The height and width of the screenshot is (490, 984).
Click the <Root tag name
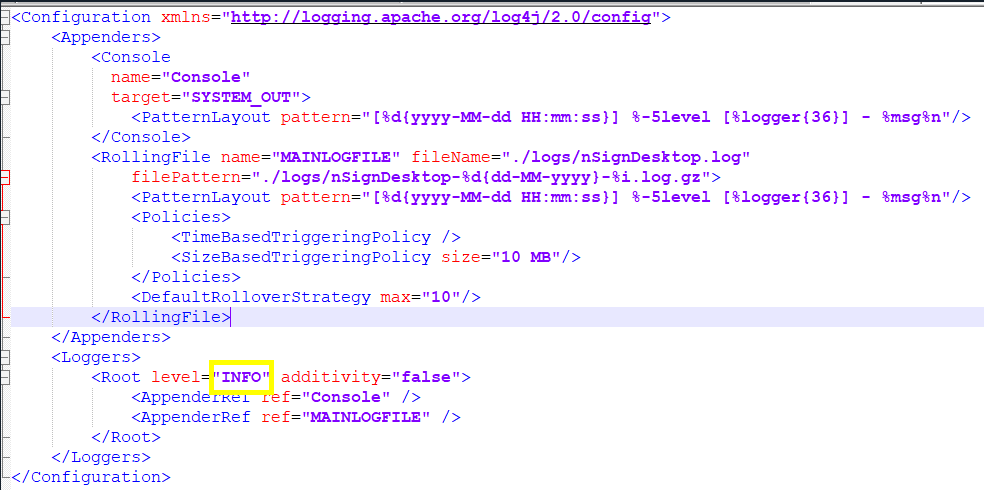(x=115, y=377)
